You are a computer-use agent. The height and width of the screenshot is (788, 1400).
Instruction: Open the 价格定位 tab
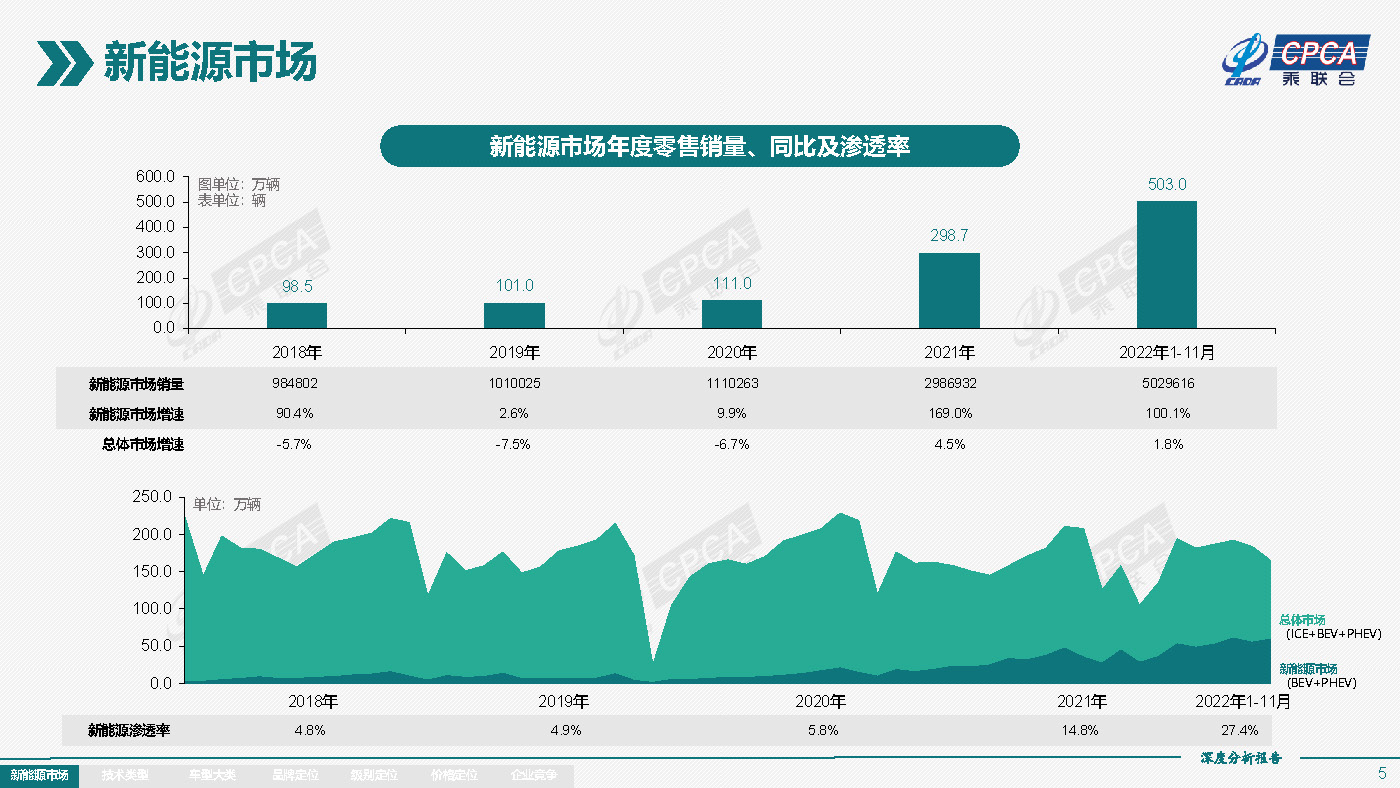coord(454,775)
